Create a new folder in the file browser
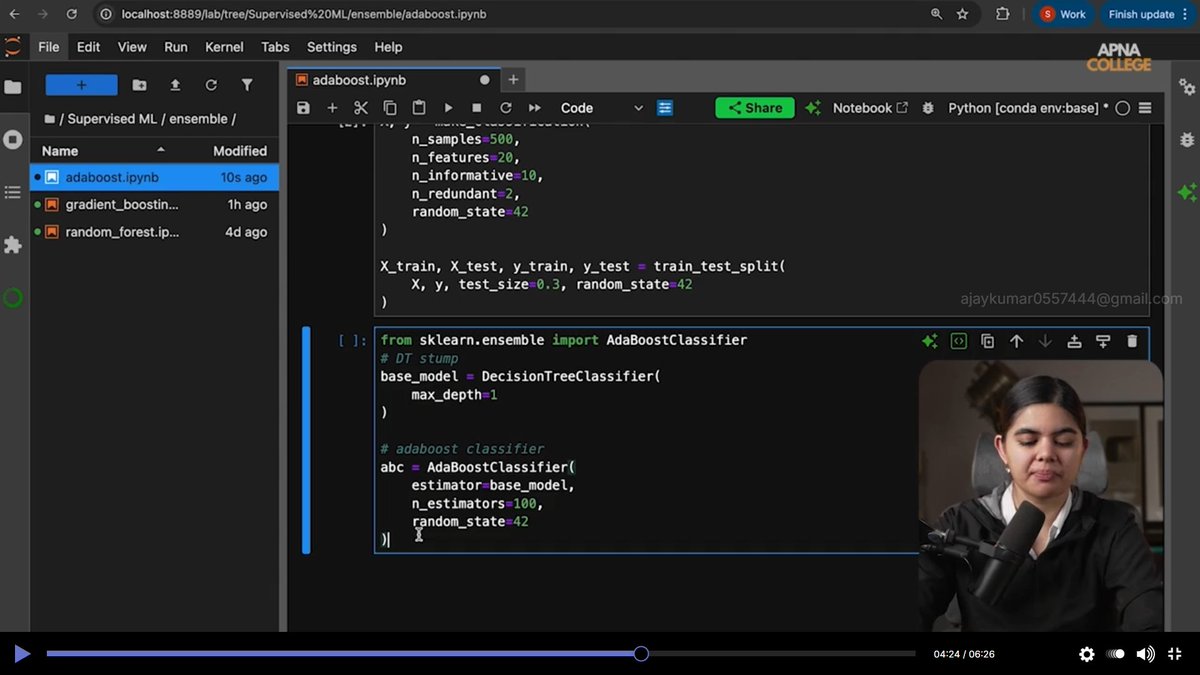Viewport: 1200px width, 675px height. point(139,85)
